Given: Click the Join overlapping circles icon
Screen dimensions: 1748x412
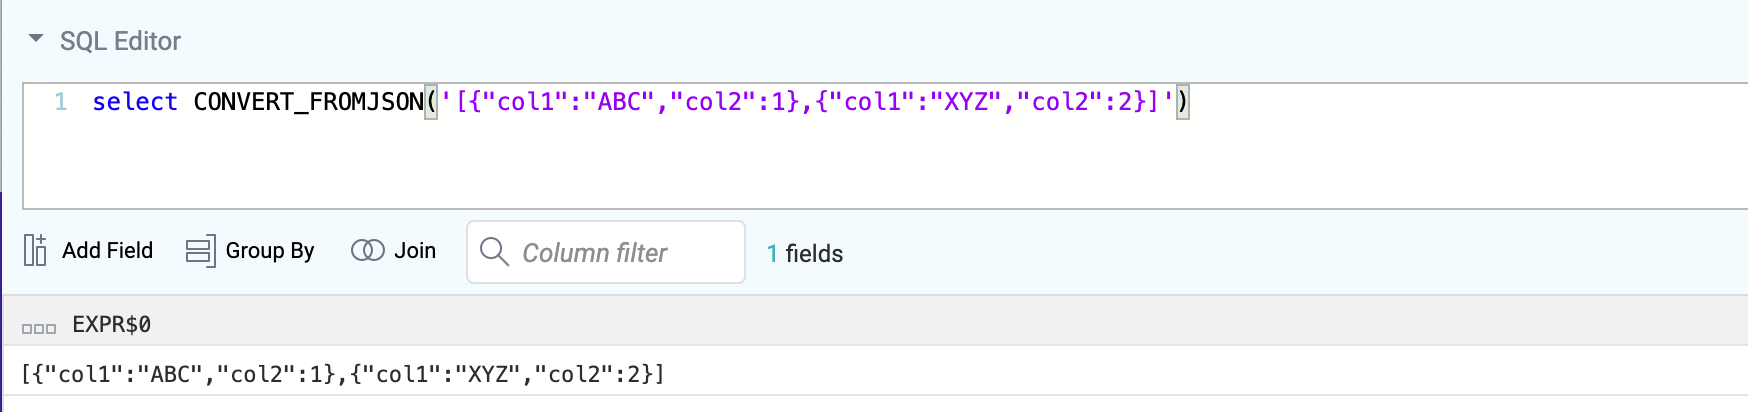Looking at the screenshot, I should (368, 250).
